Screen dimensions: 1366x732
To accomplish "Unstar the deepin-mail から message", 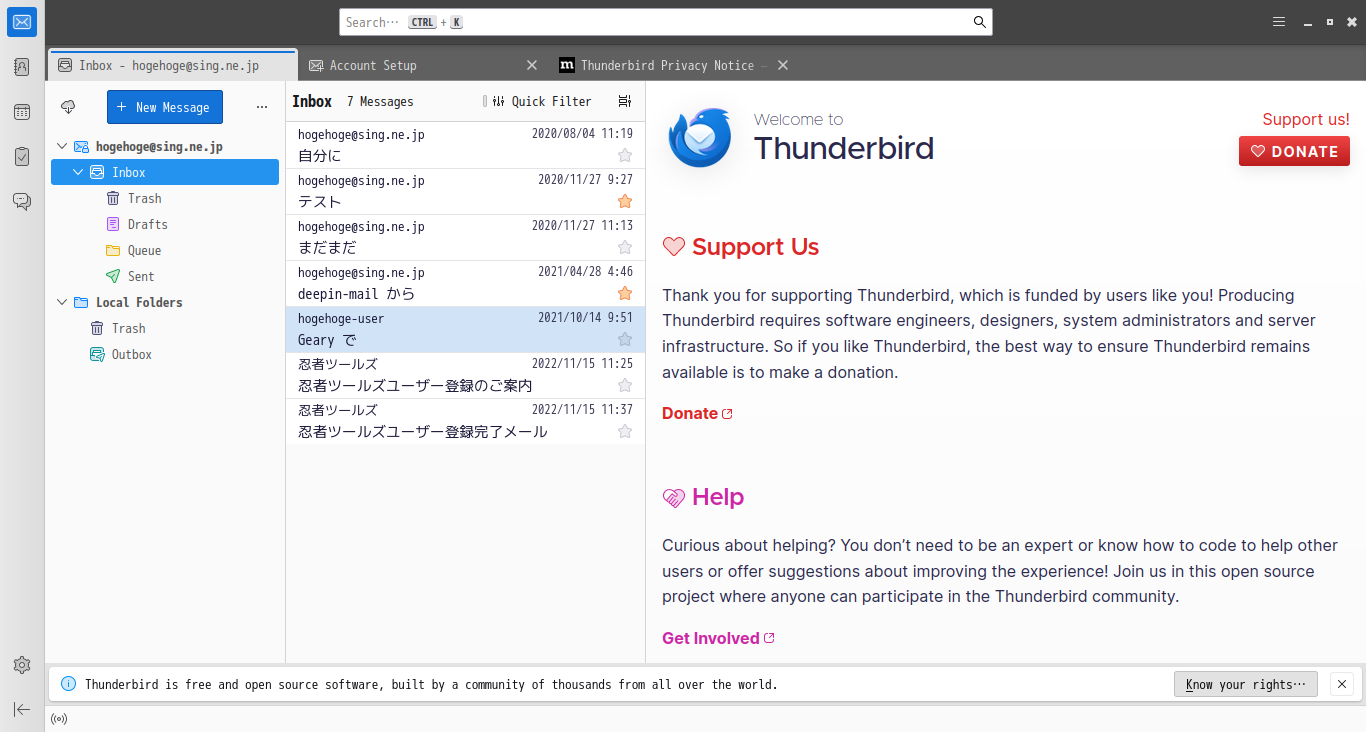I will click(x=625, y=293).
